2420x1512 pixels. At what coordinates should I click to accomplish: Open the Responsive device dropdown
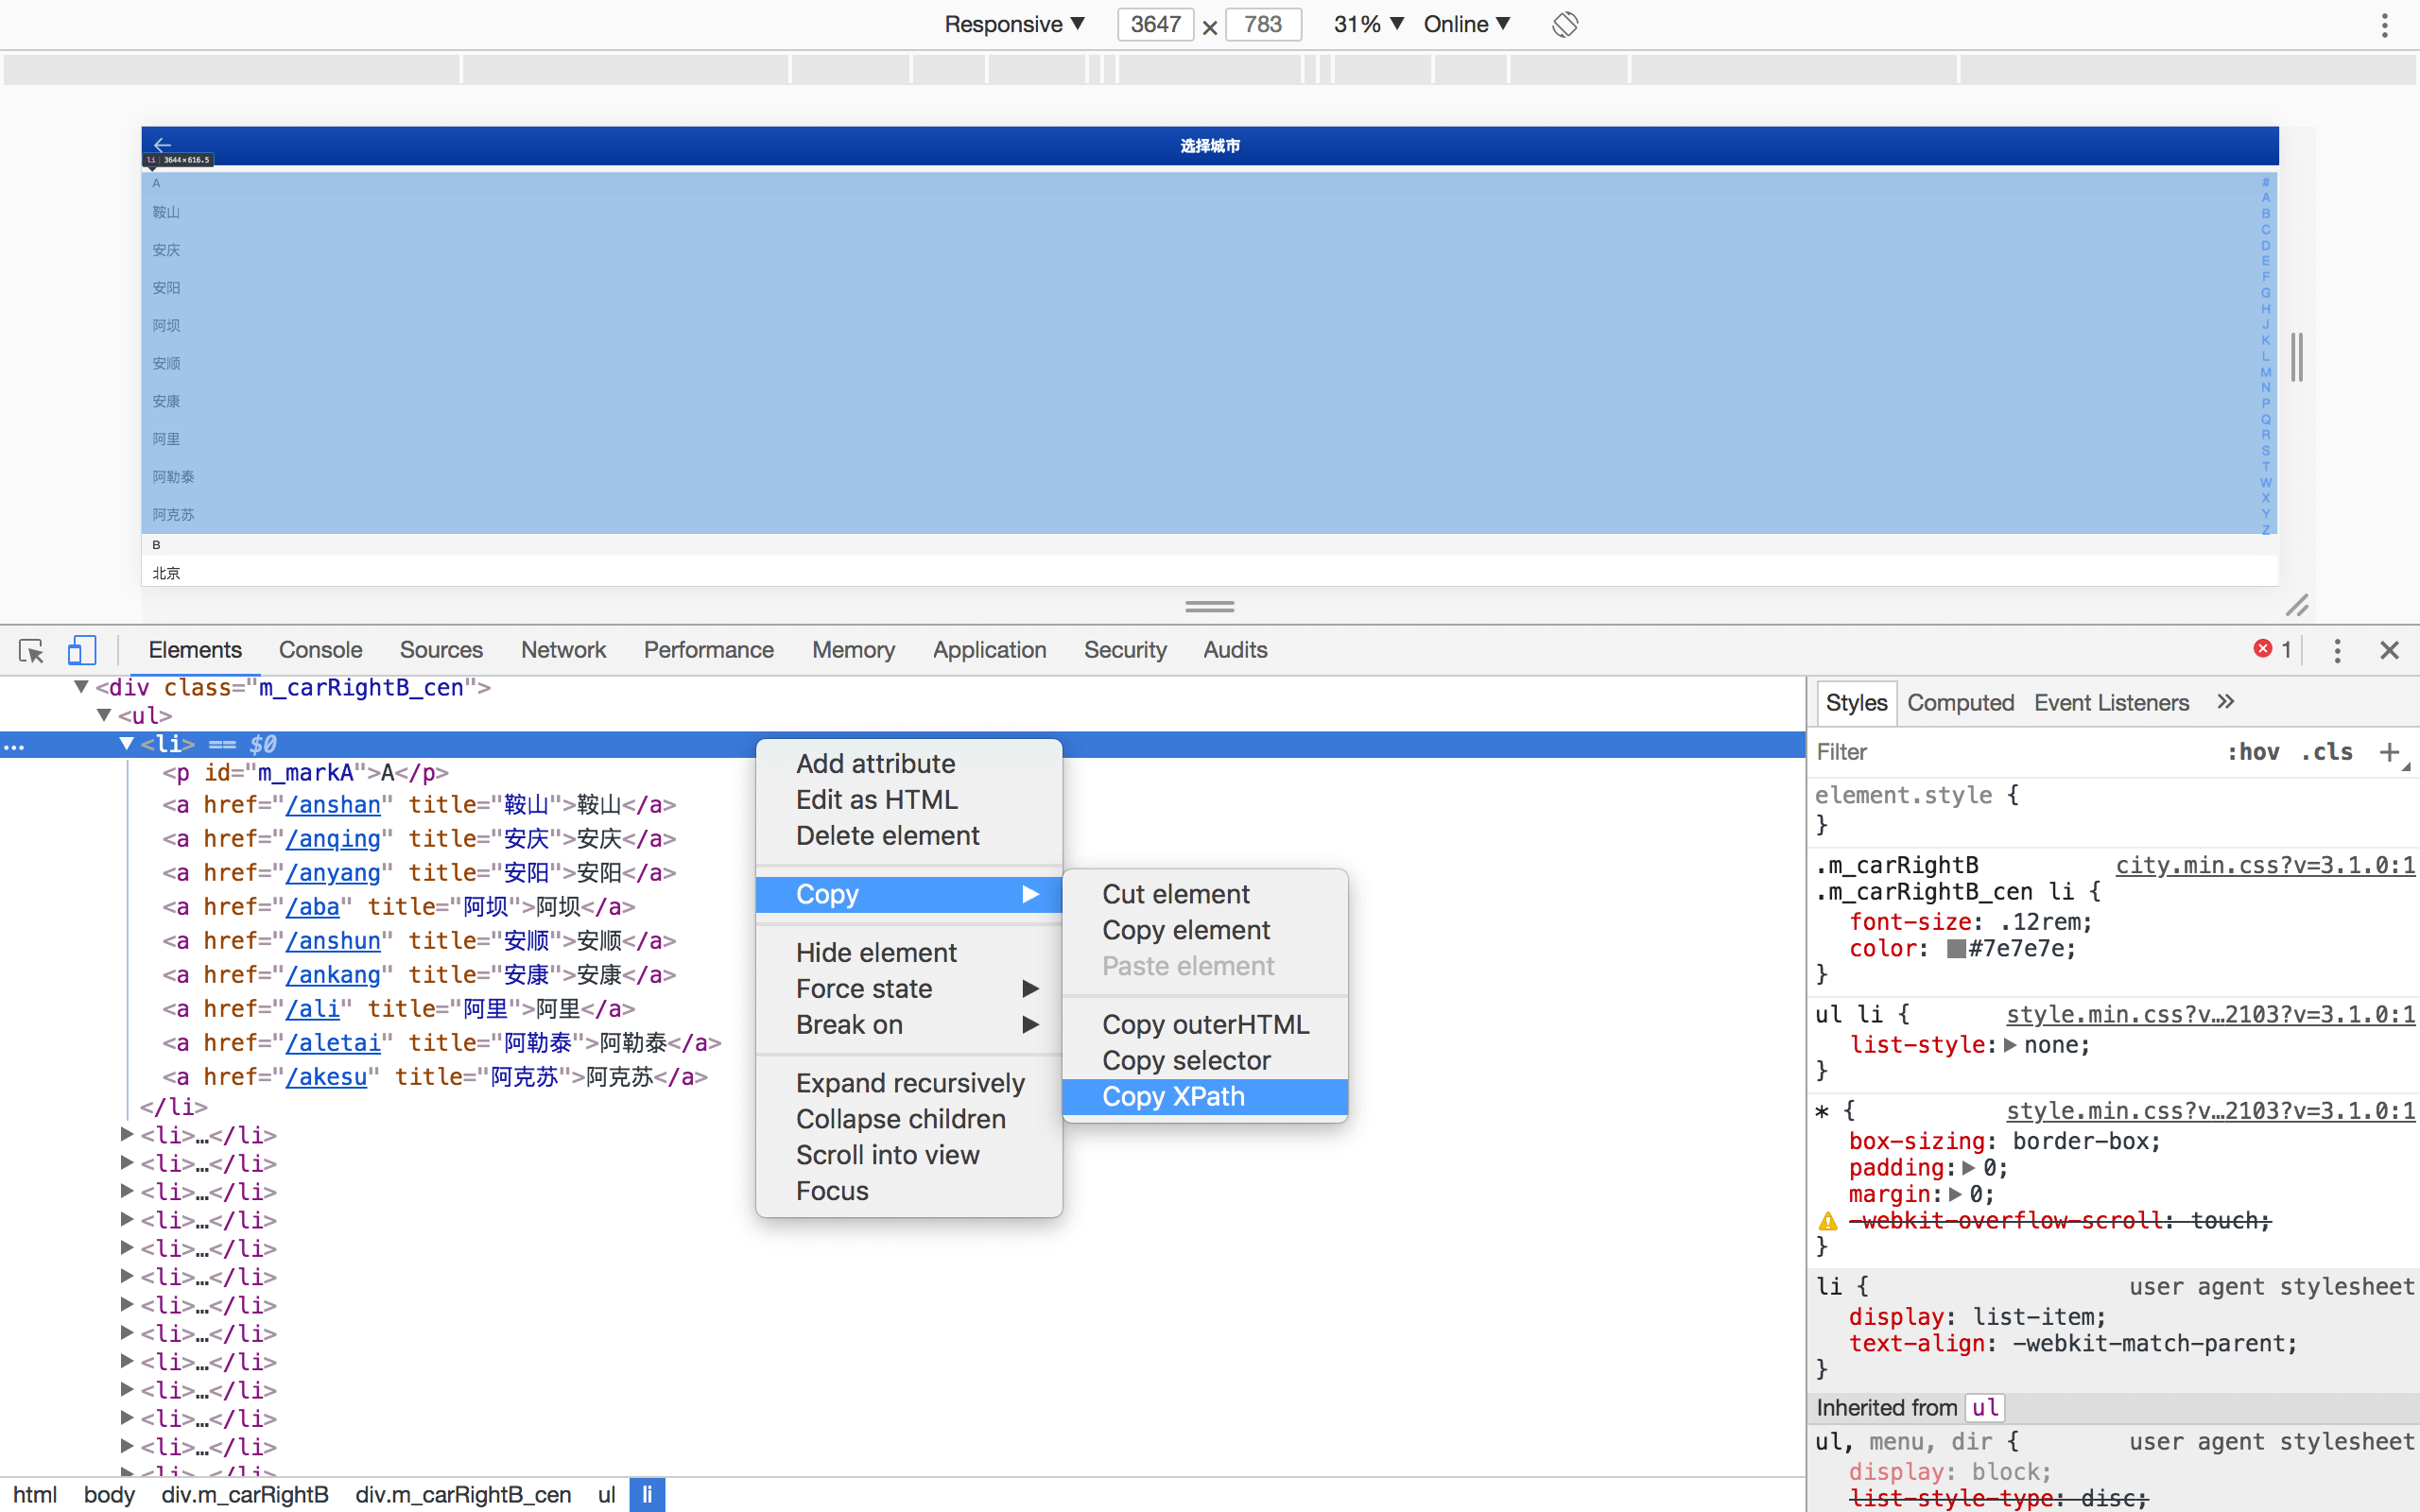tap(1014, 24)
